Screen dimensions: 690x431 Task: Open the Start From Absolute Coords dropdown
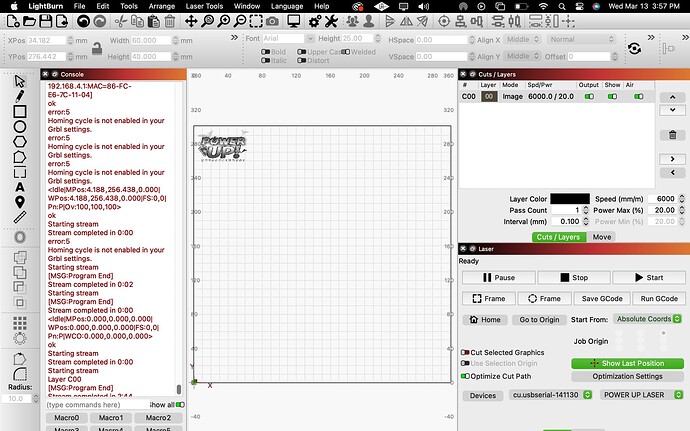coord(647,319)
